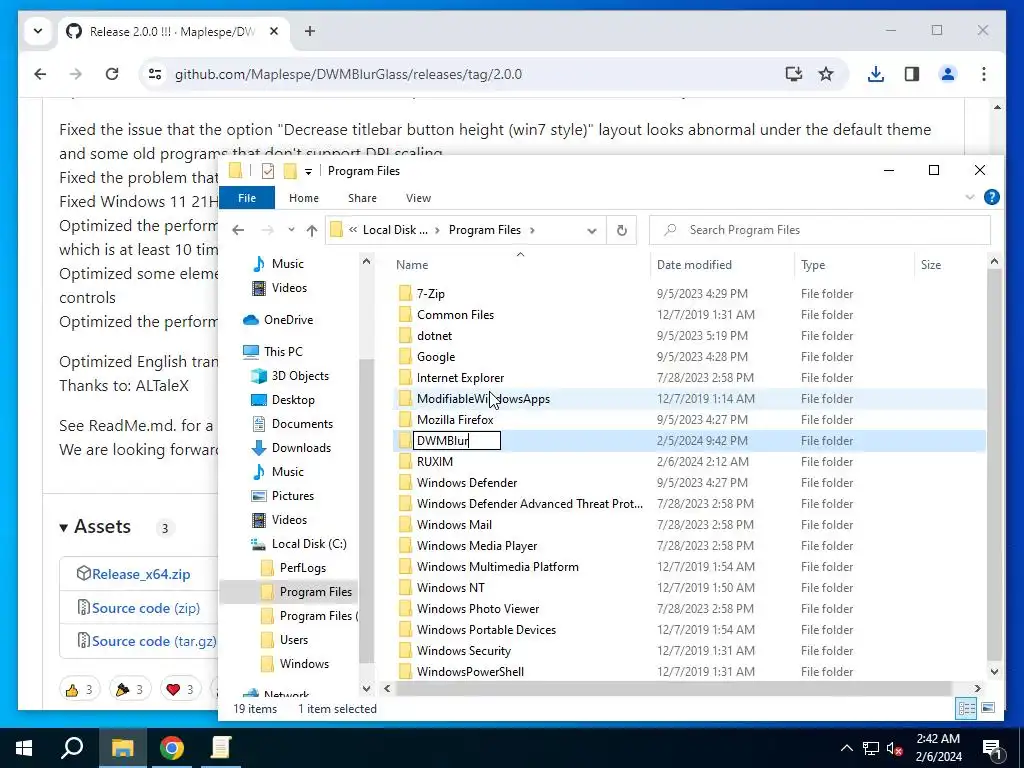
Task: Select OneDrive in navigation pane
Action: coord(289,320)
